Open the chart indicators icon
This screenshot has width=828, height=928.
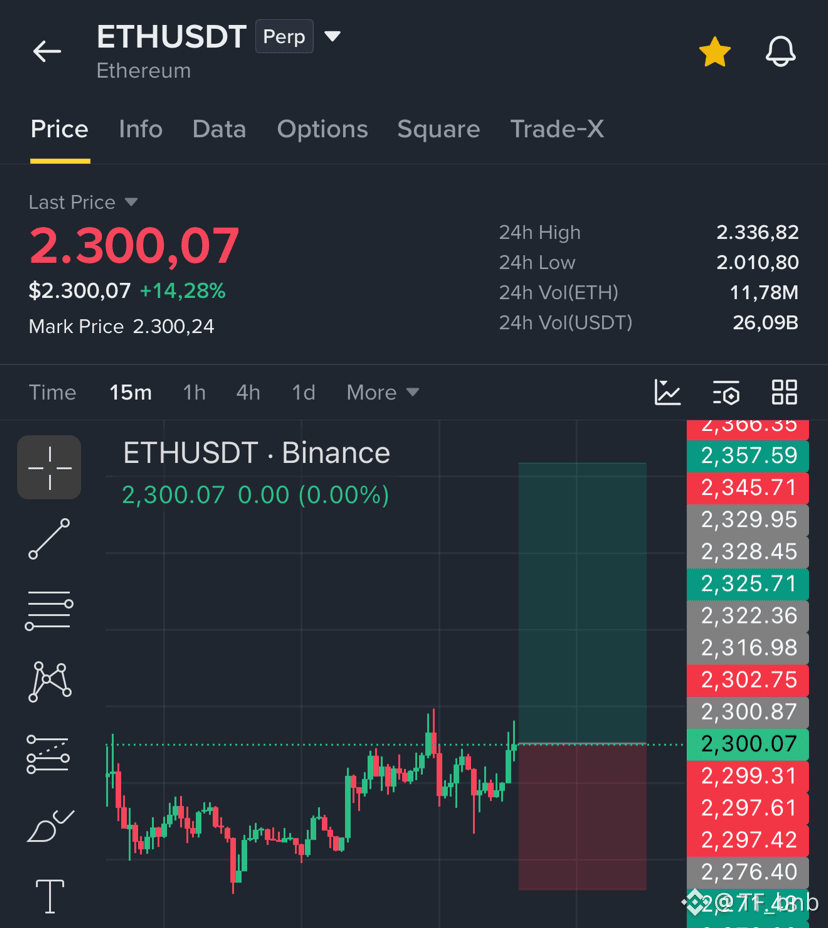(x=668, y=392)
